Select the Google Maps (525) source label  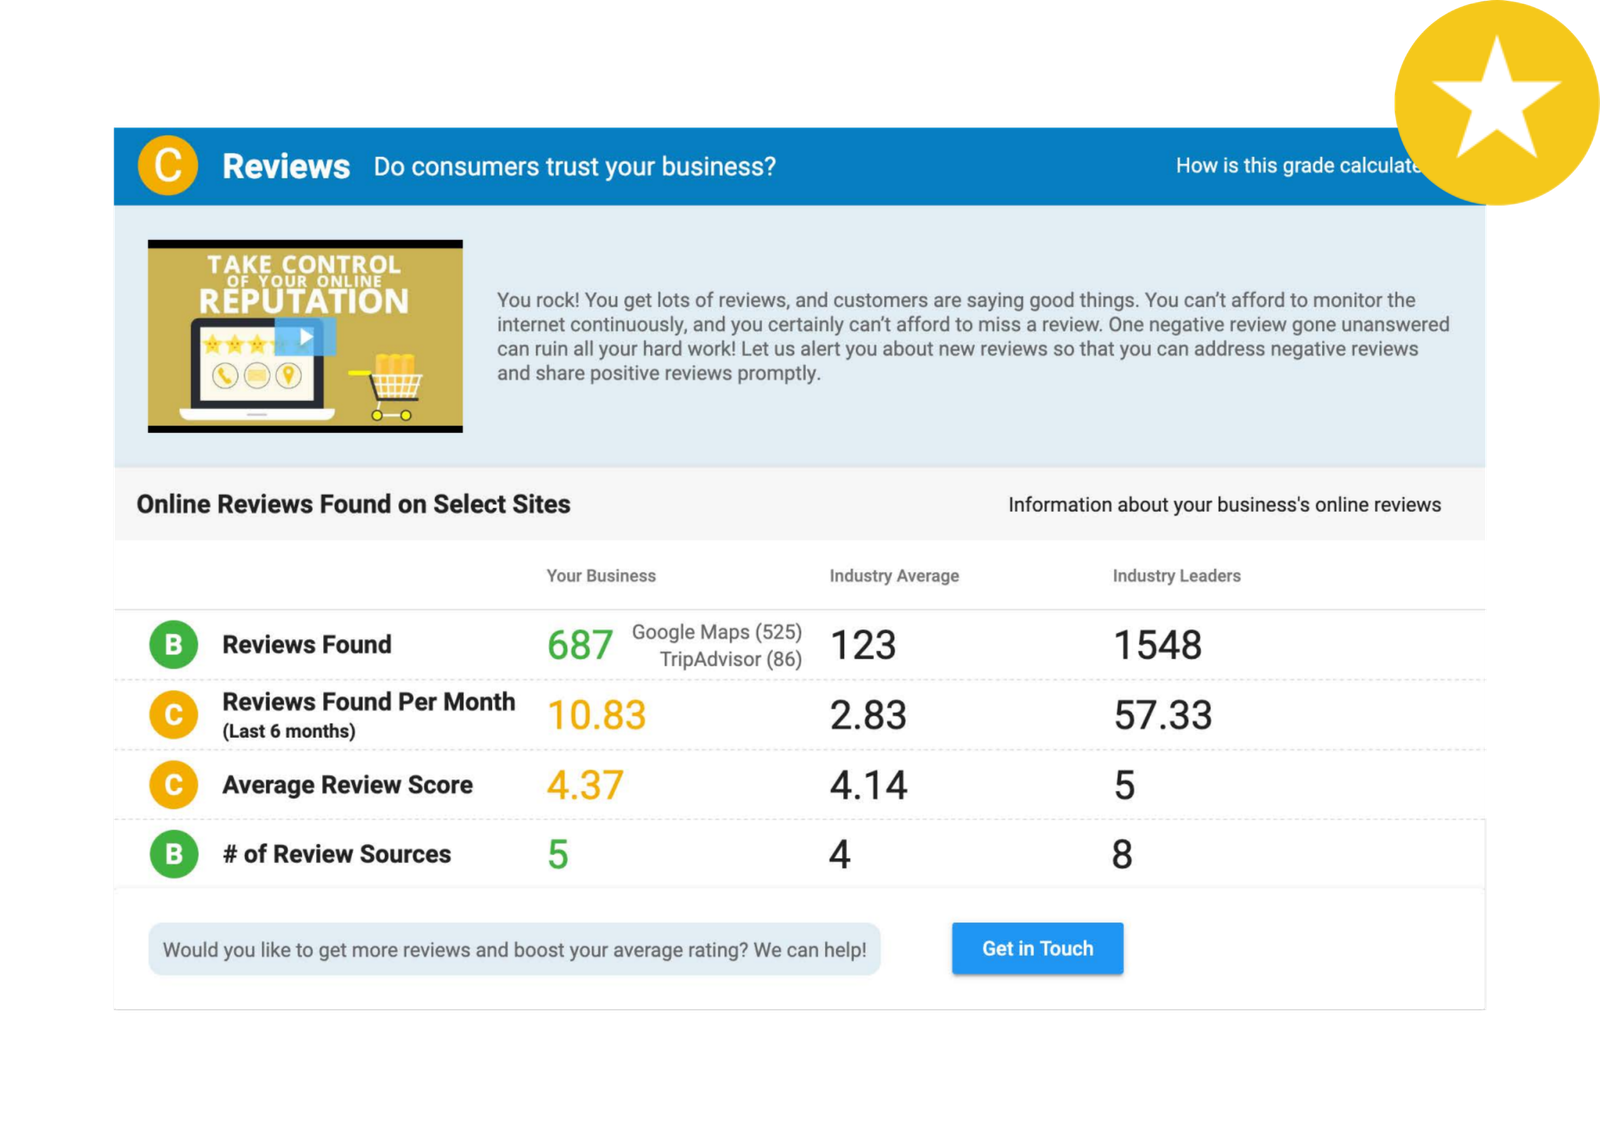click(x=717, y=632)
